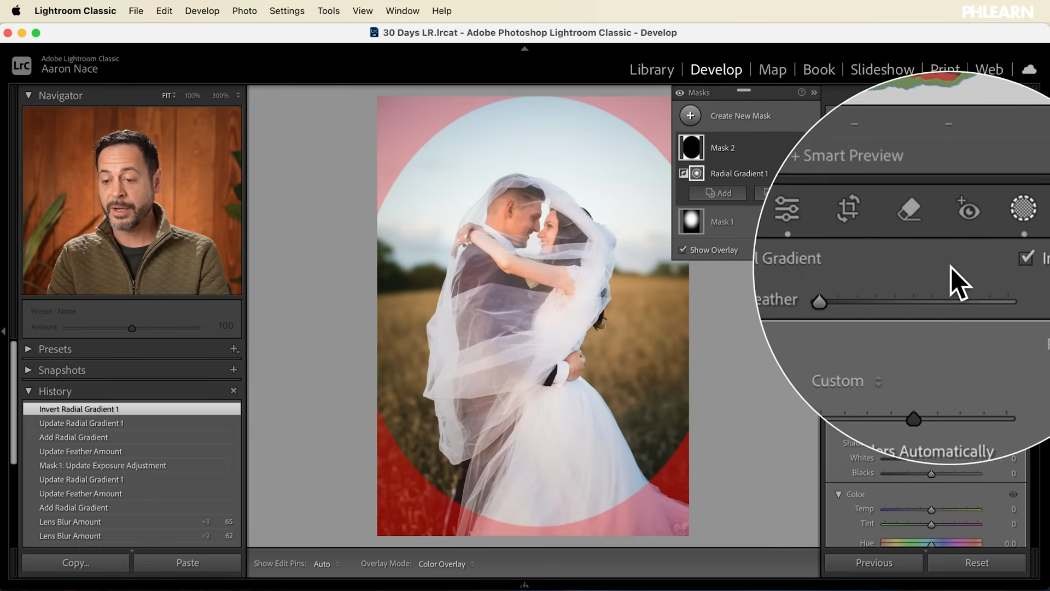Open the Tools menu
This screenshot has width=1050, height=591.
tap(328, 11)
